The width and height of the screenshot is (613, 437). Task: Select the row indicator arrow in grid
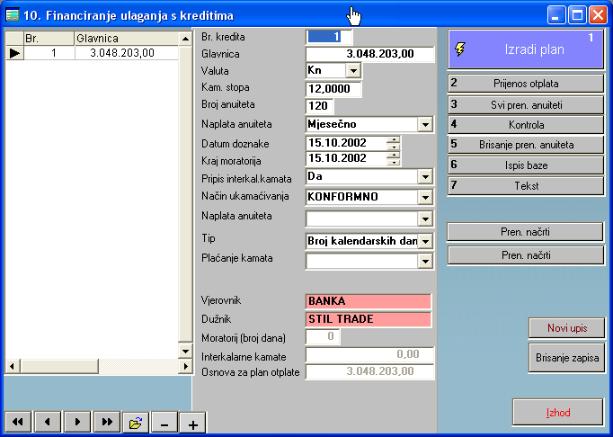click(x=14, y=53)
